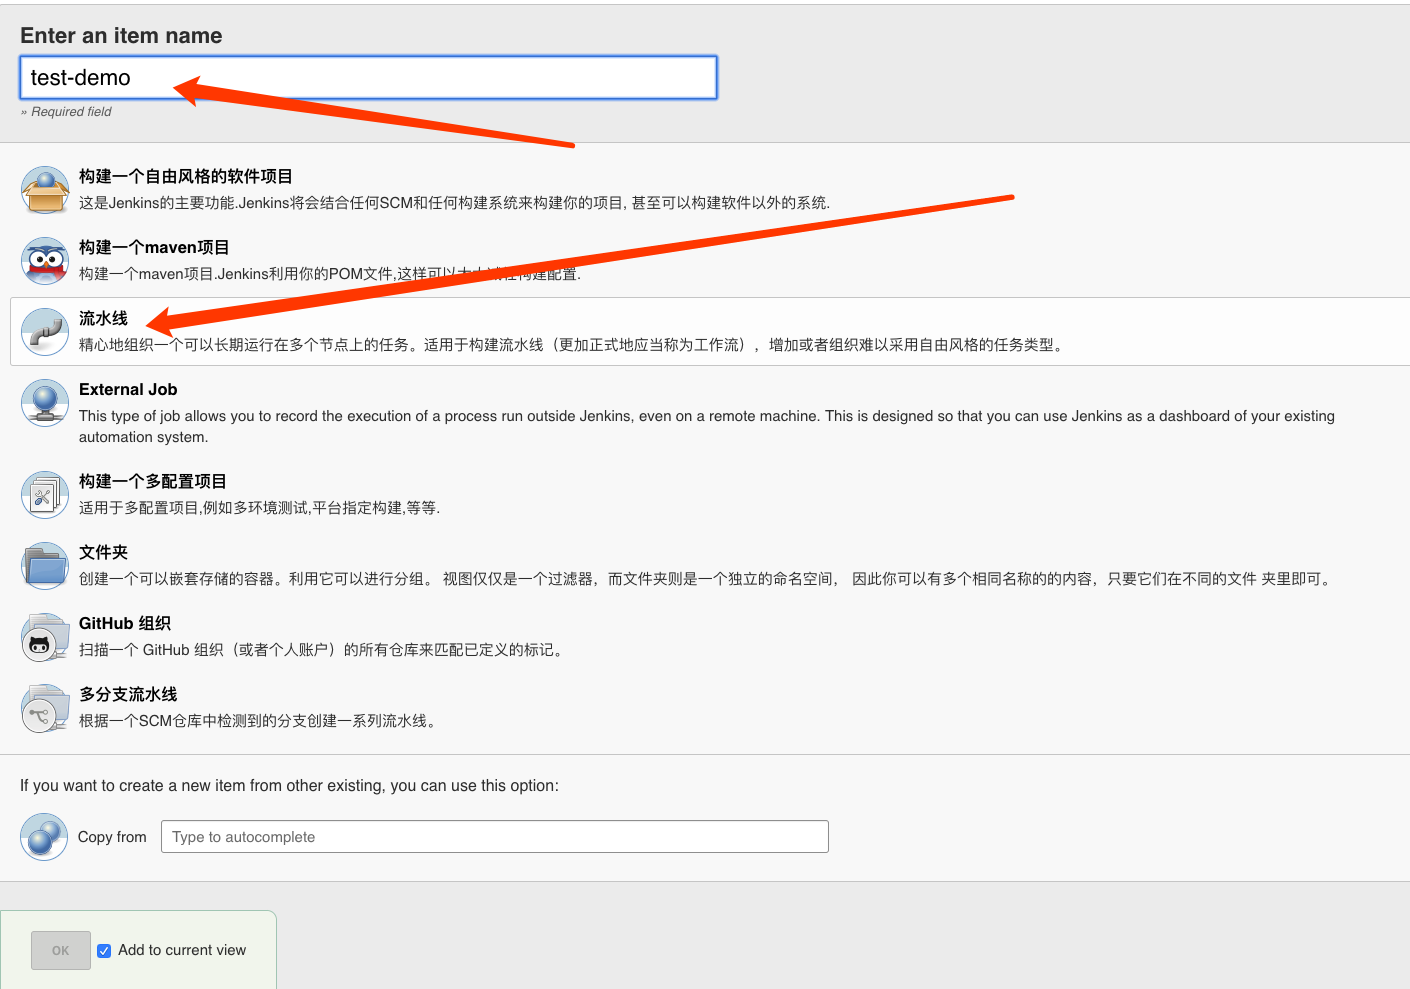Click the item name field containing test-demo
The width and height of the screenshot is (1410, 989).
pyautogui.click(x=368, y=78)
